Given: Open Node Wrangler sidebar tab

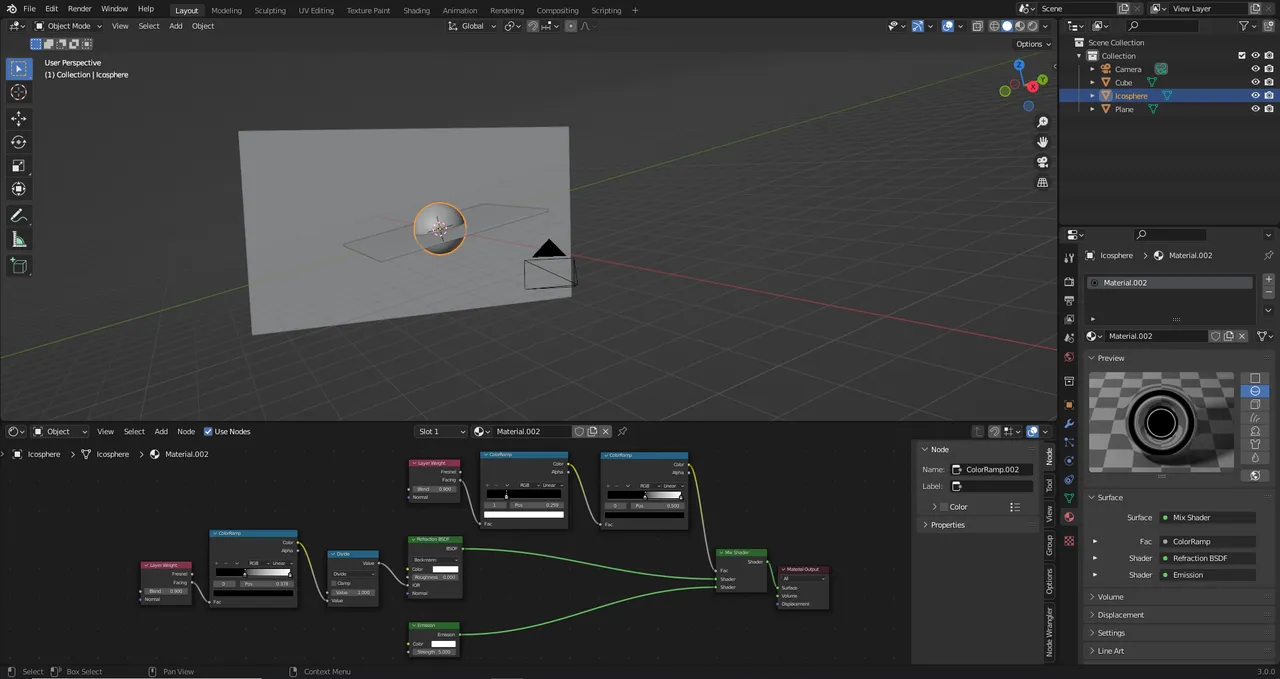Looking at the screenshot, I should [x=1049, y=631].
